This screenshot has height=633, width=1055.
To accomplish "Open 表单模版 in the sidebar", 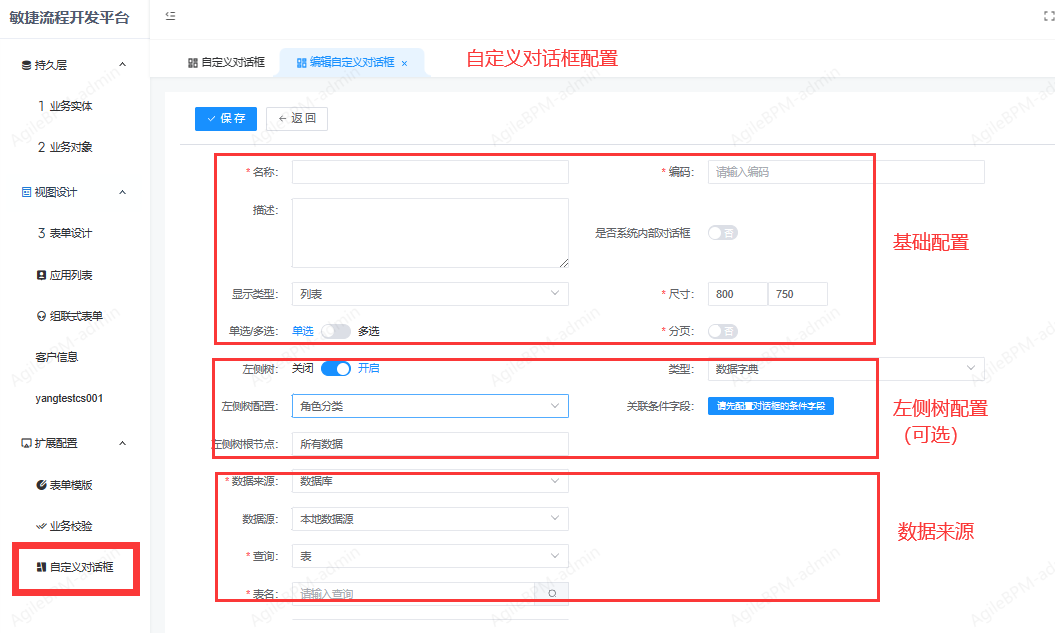I will 70,485.
